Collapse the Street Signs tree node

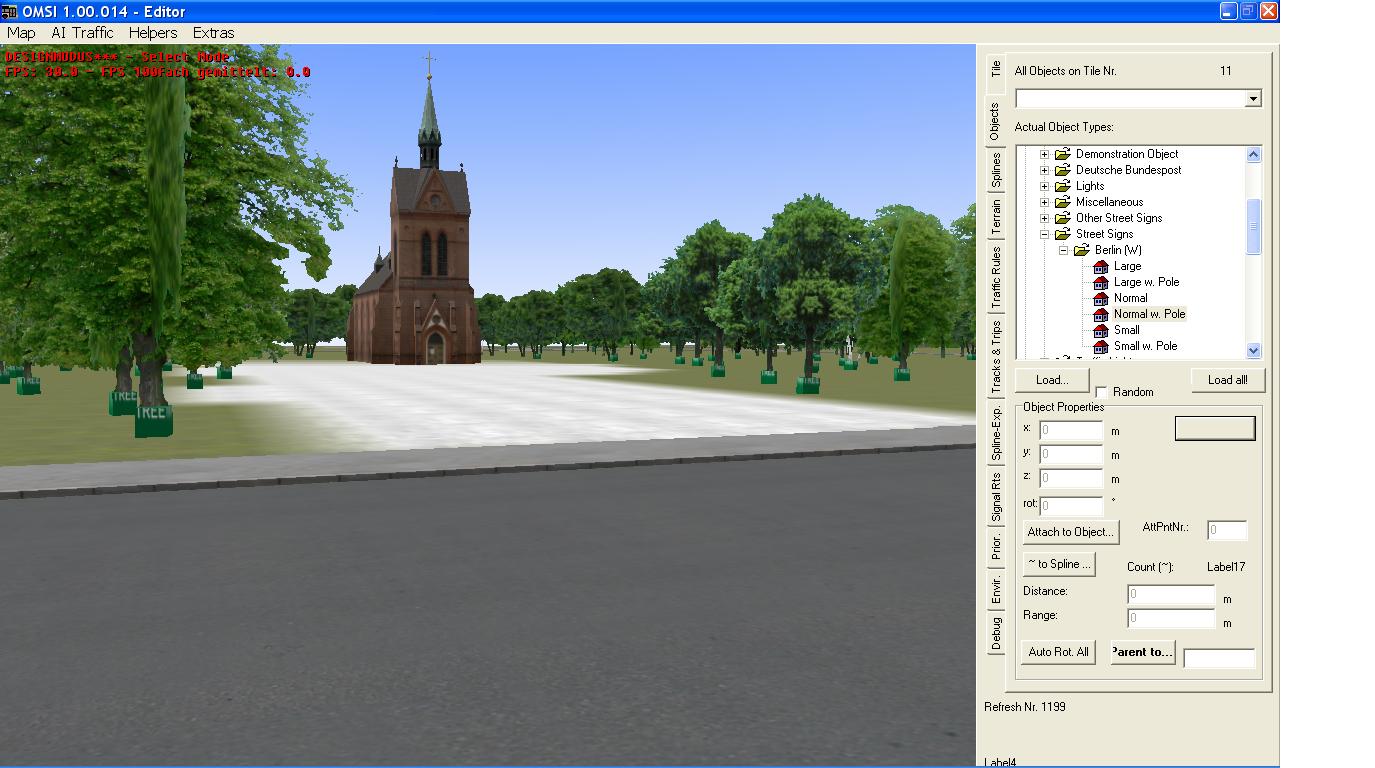click(1044, 235)
